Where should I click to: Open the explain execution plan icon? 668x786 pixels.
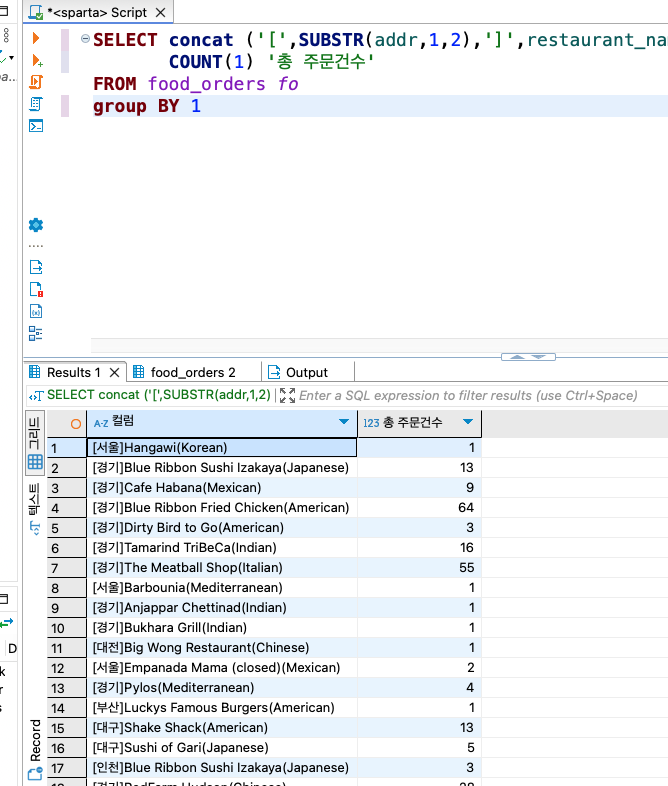coord(36,104)
